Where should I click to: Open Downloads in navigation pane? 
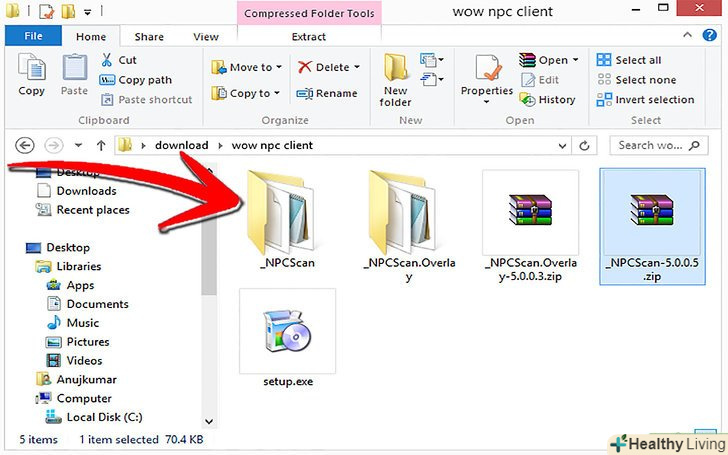(x=76, y=191)
